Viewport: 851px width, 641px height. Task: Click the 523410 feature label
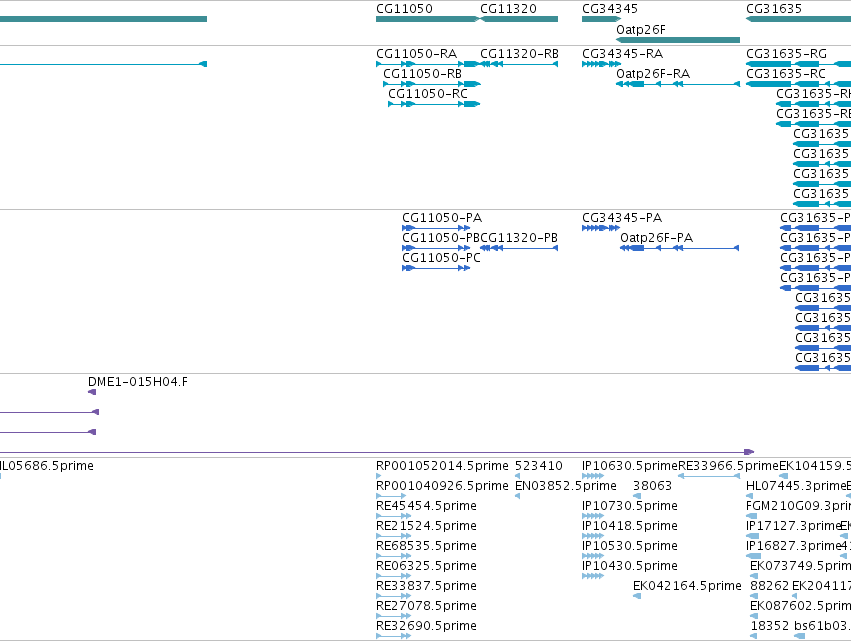[x=538, y=466]
